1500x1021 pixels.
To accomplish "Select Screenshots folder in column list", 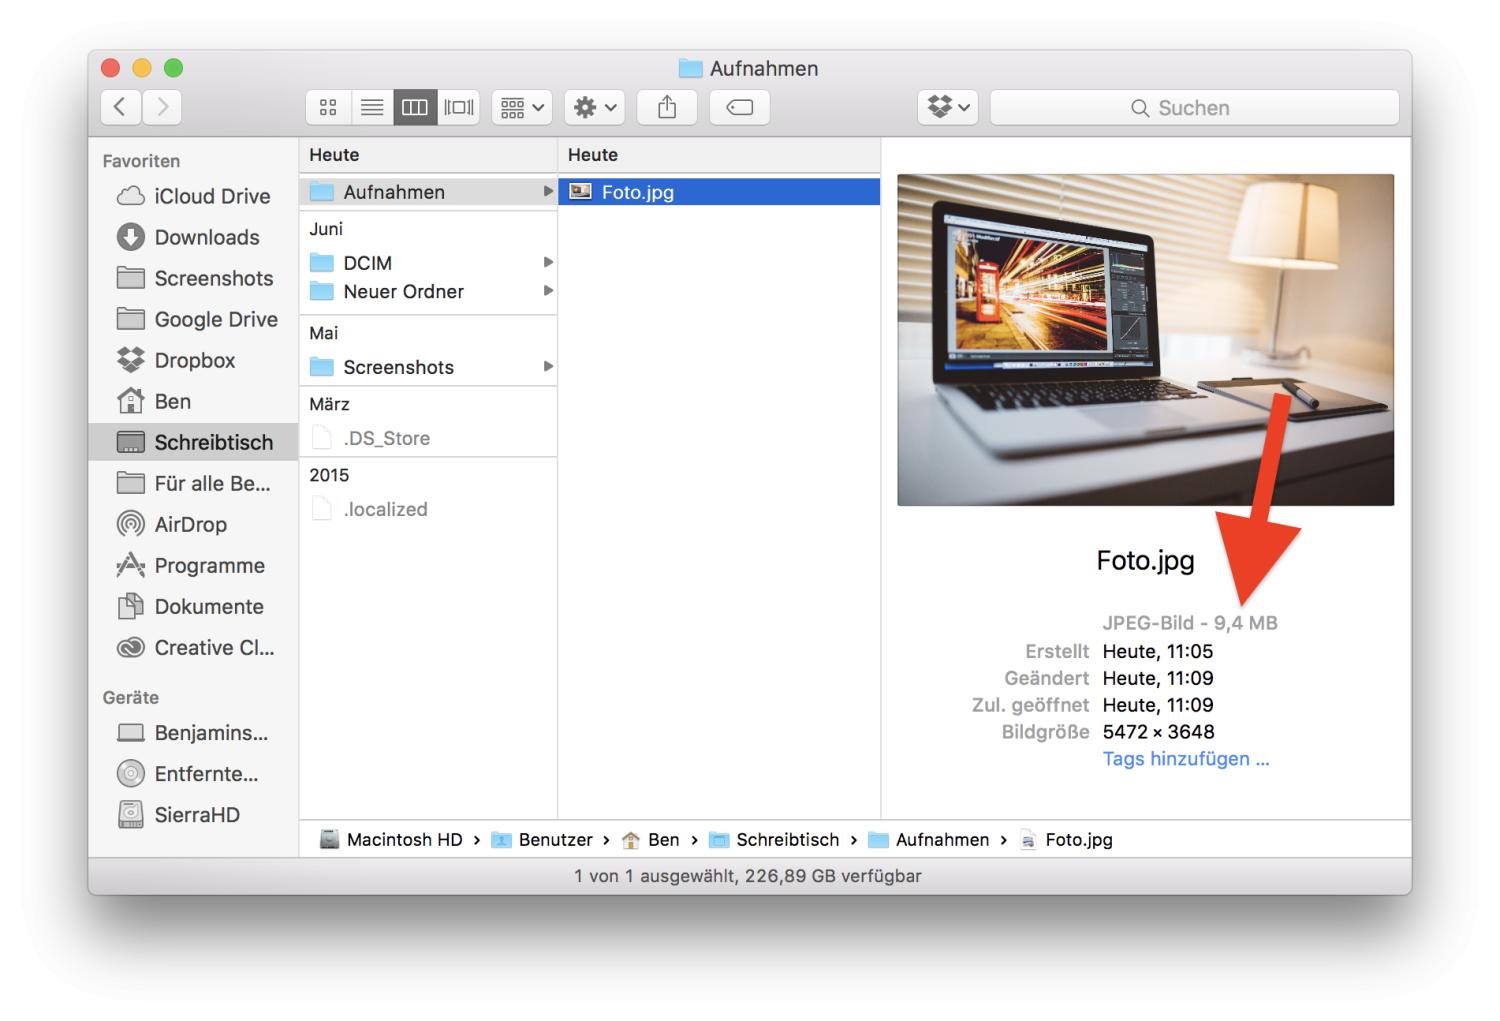I will pos(428,367).
